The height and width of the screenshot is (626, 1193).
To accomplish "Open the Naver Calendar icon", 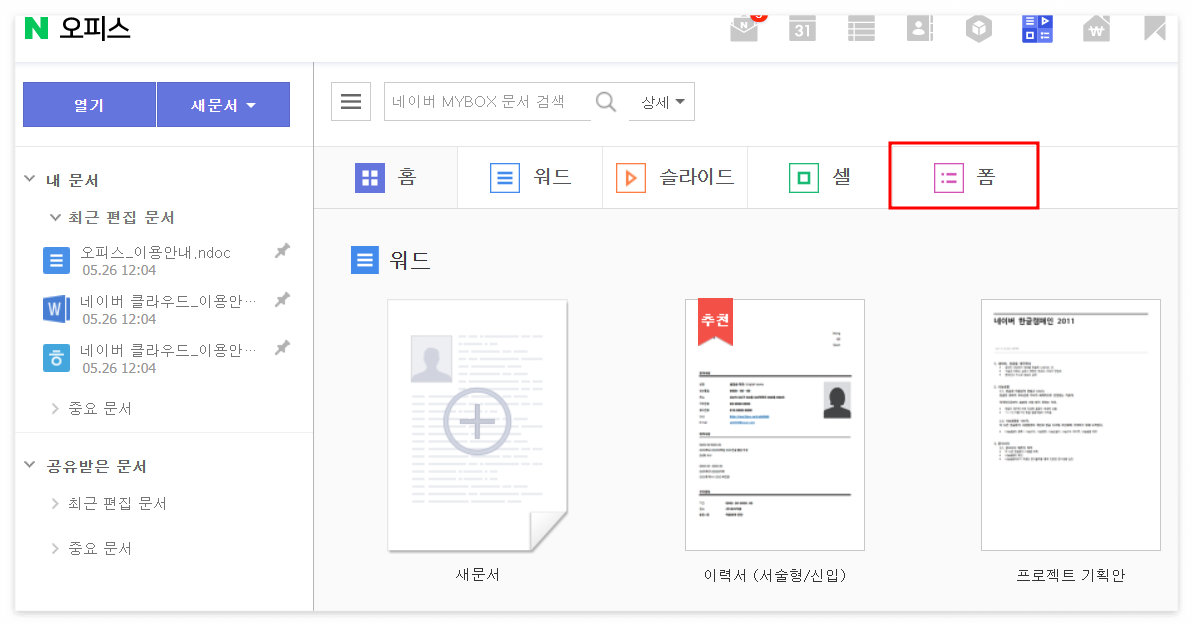I will 802,28.
